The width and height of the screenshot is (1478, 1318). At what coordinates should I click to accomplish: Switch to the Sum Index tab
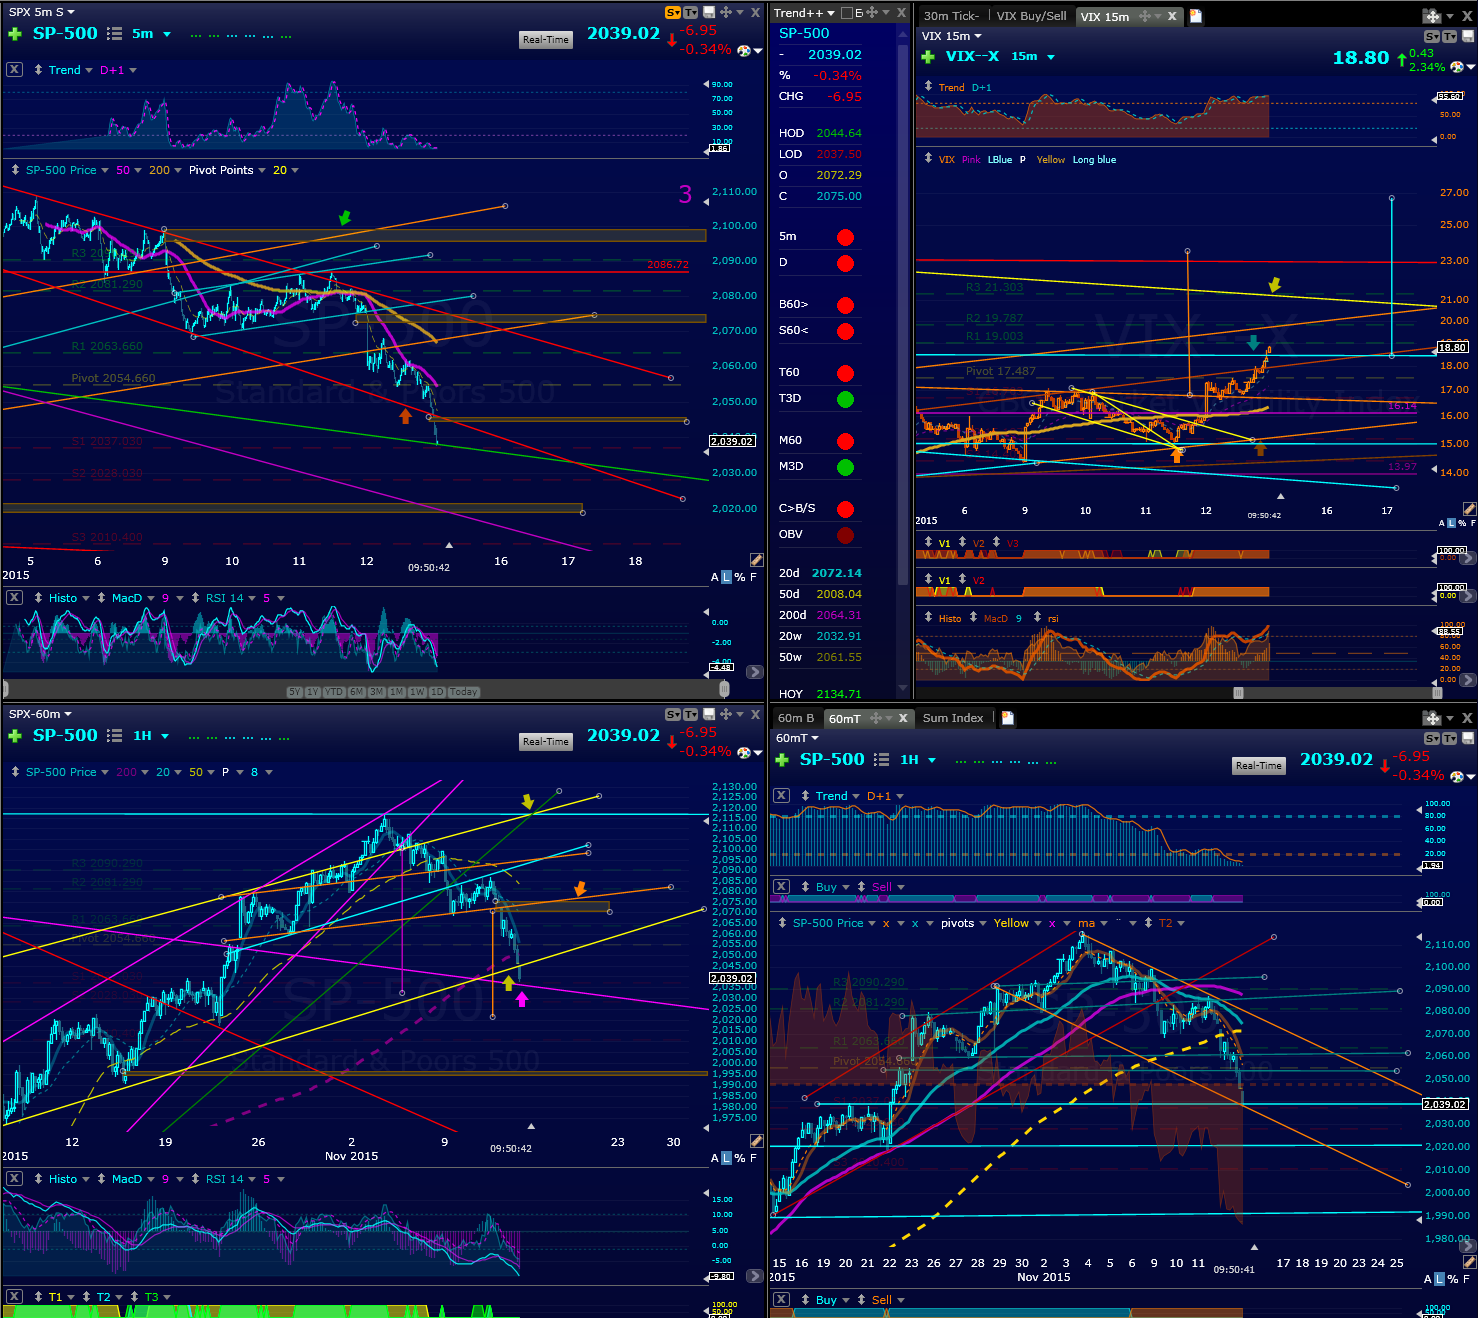tap(953, 718)
